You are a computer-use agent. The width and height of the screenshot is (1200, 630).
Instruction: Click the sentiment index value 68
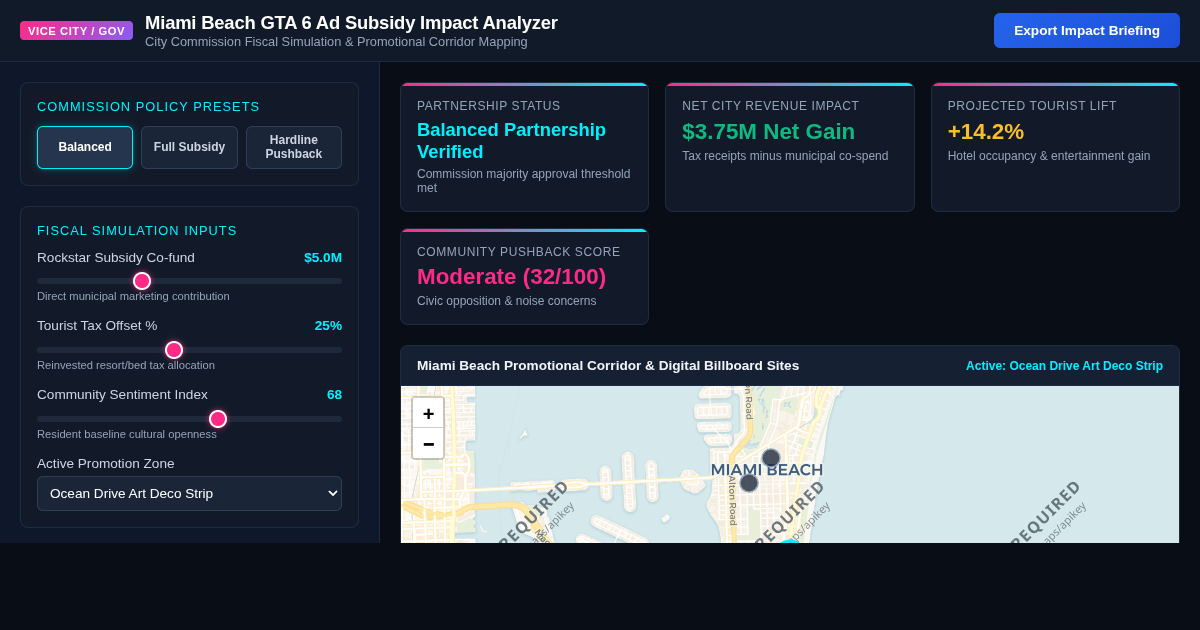(x=334, y=394)
